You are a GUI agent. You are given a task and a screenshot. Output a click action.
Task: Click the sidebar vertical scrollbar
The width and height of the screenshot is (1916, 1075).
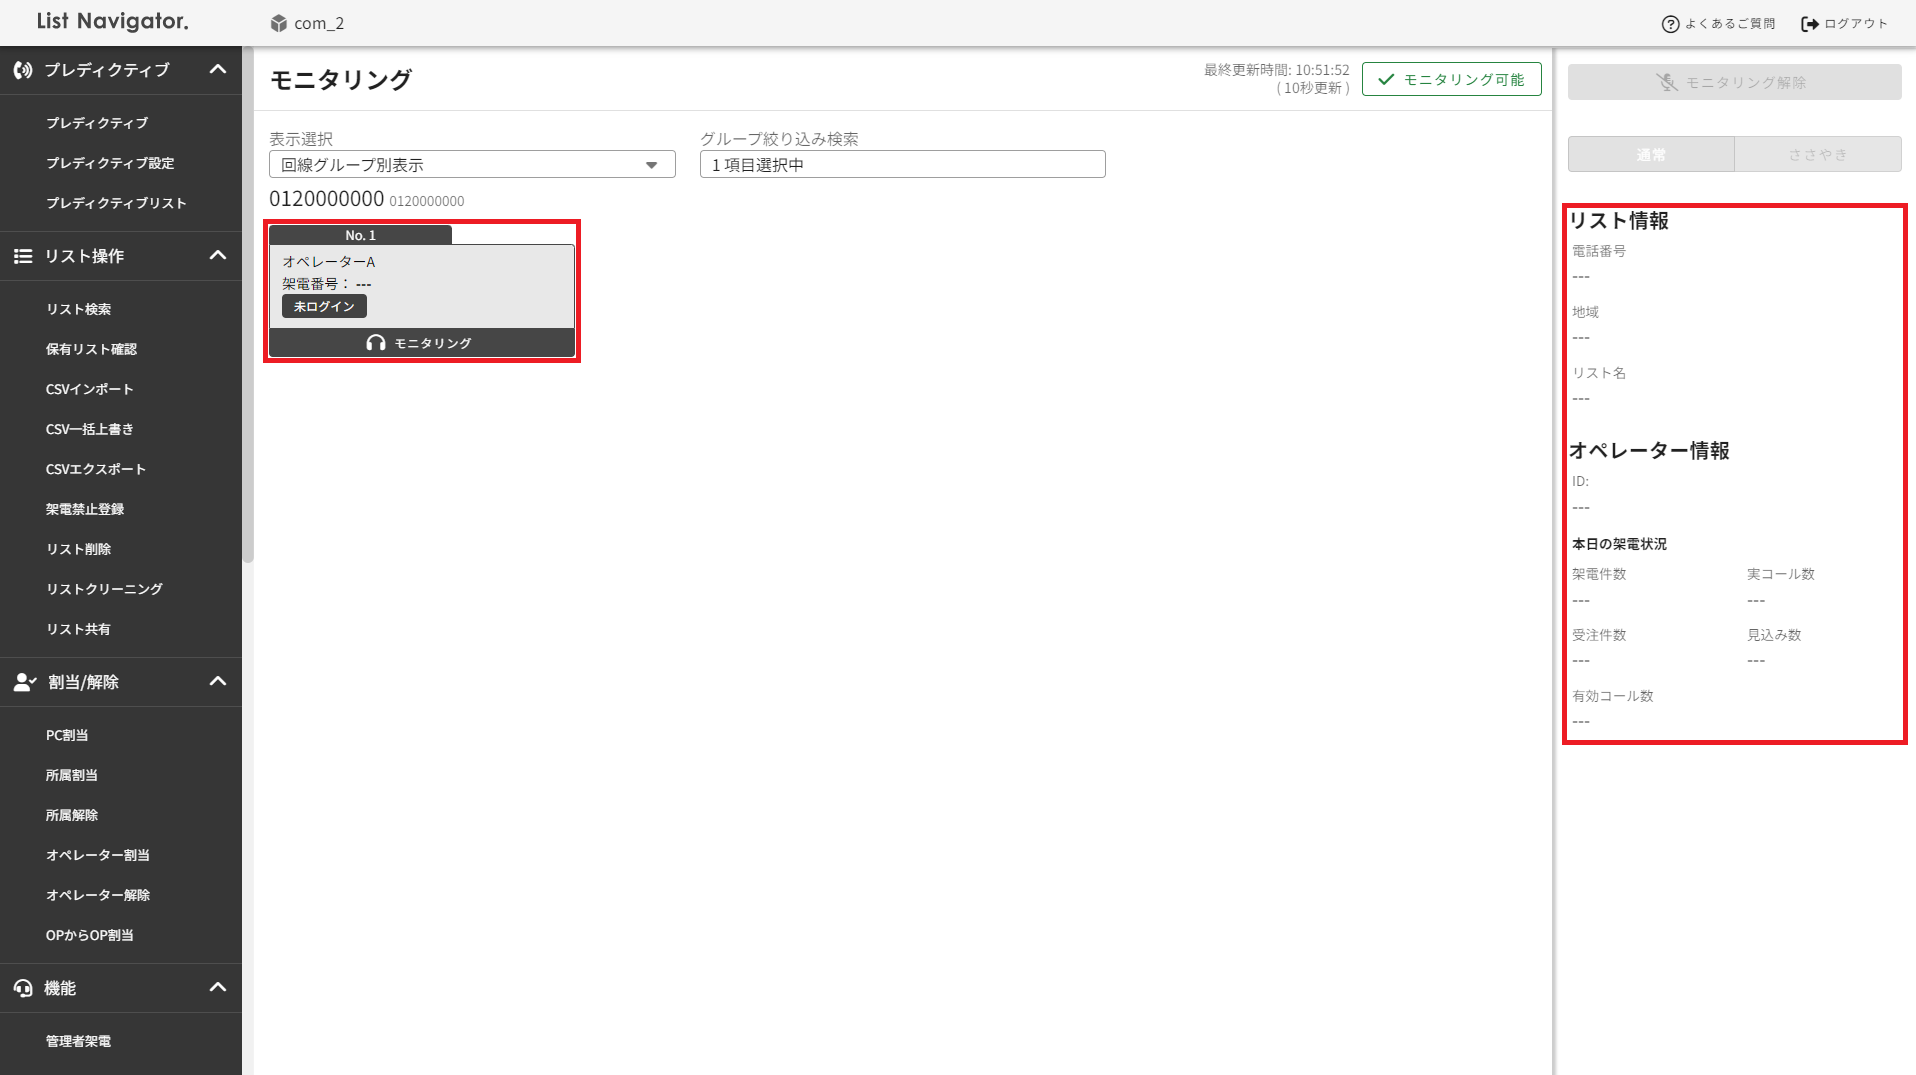(248, 300)
